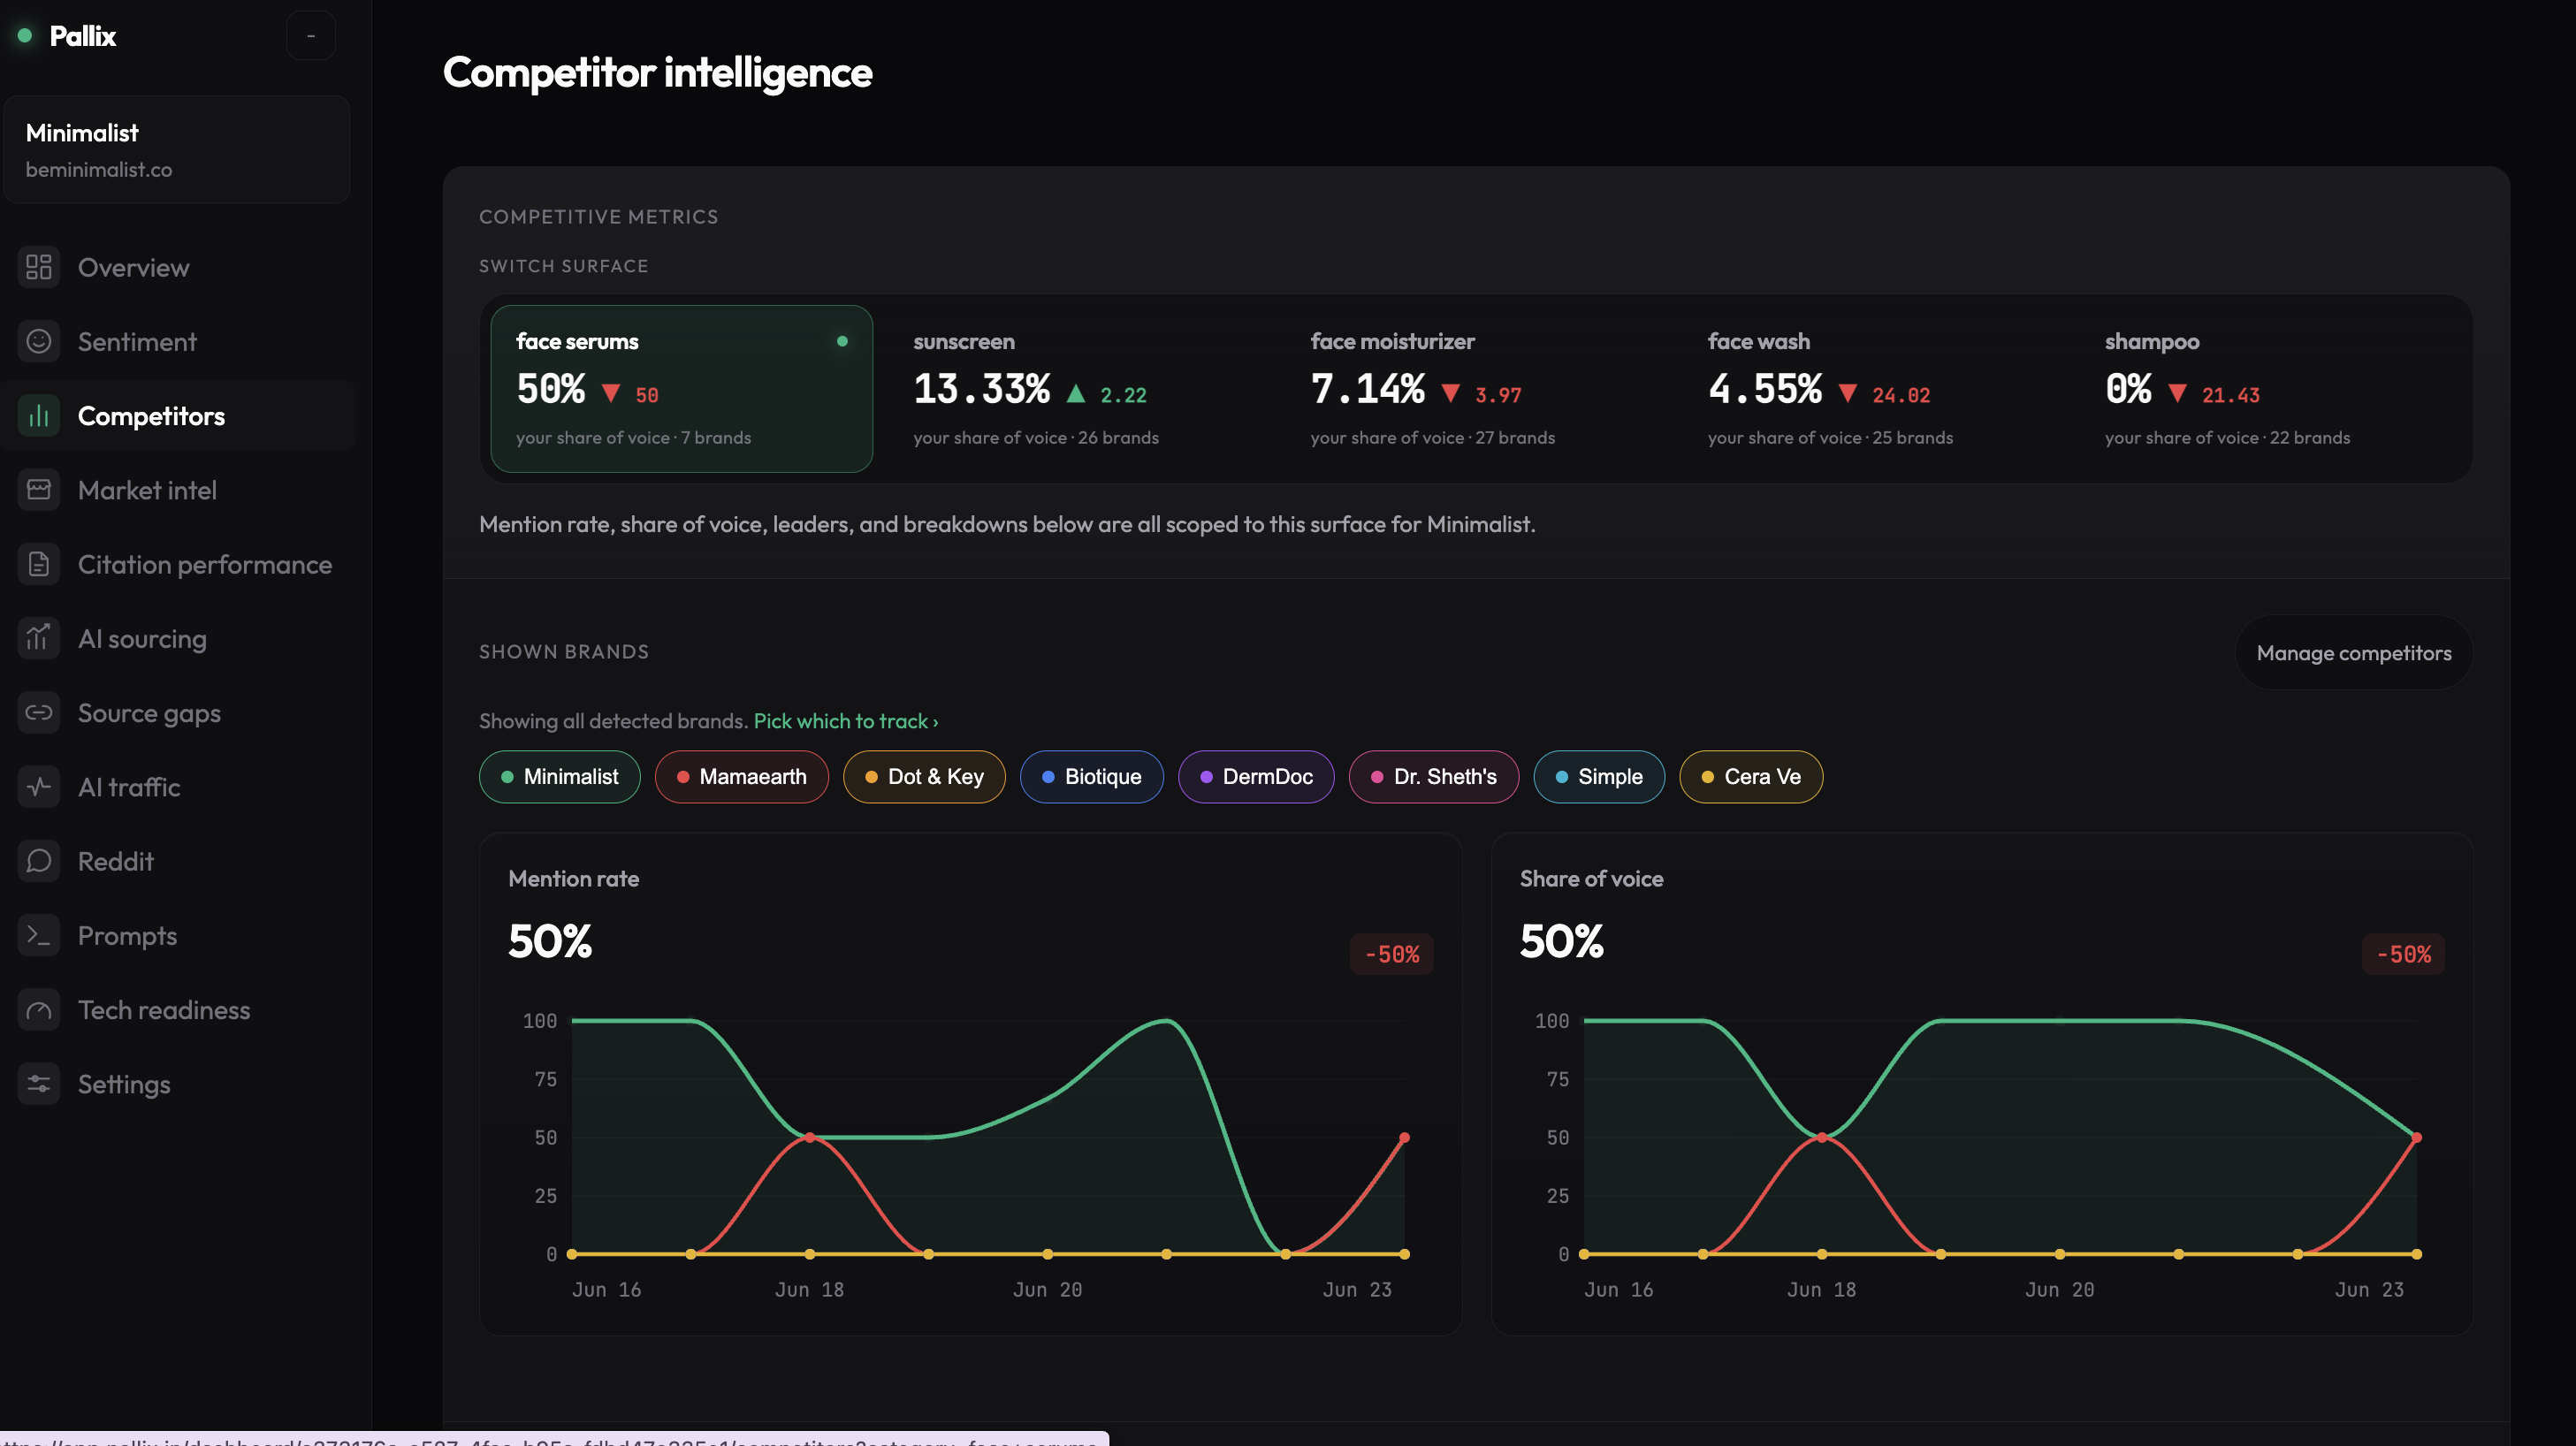The image size is (2576, 1446).
Task: Open the Prompts label in sidebar
Action: (127, 936)
